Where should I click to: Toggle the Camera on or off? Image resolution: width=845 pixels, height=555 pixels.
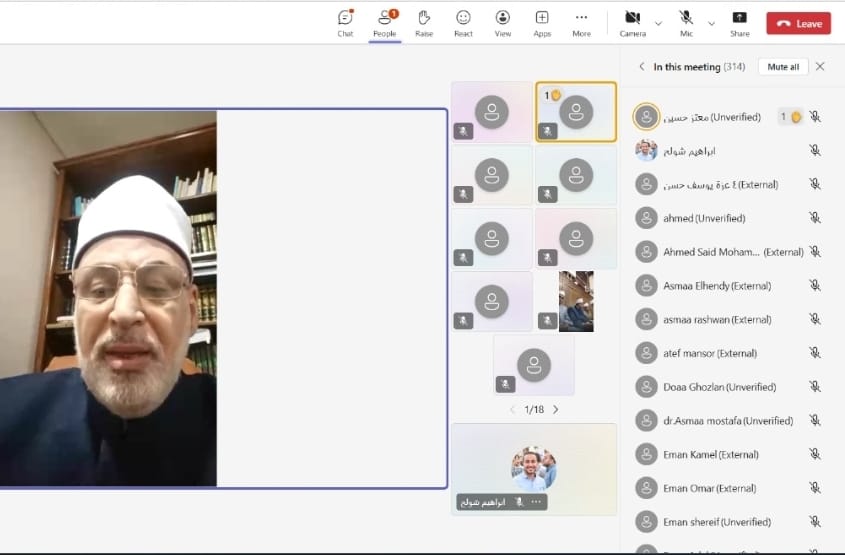pyautogui.click(x=632, y=22)
